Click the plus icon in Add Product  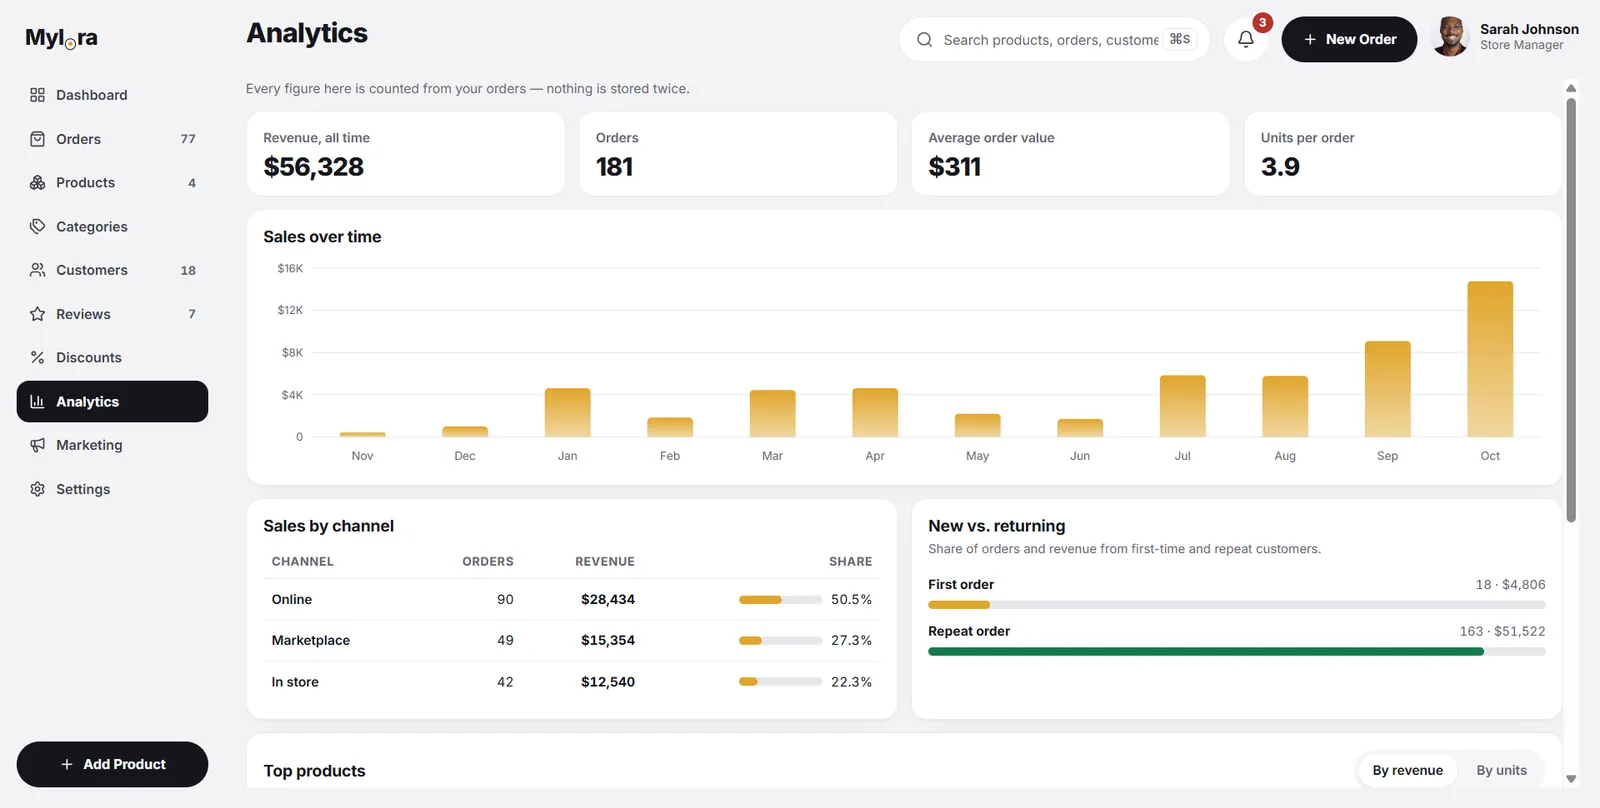click(67, 764)
